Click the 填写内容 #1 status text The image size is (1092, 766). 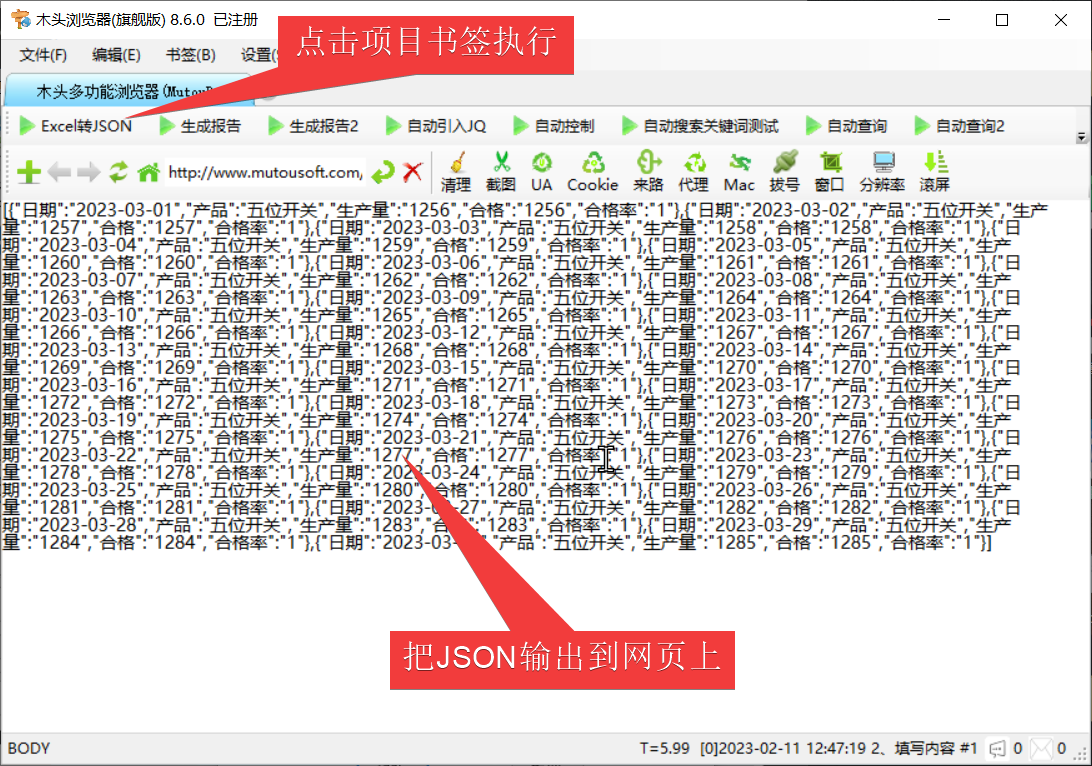pos(936,749)
